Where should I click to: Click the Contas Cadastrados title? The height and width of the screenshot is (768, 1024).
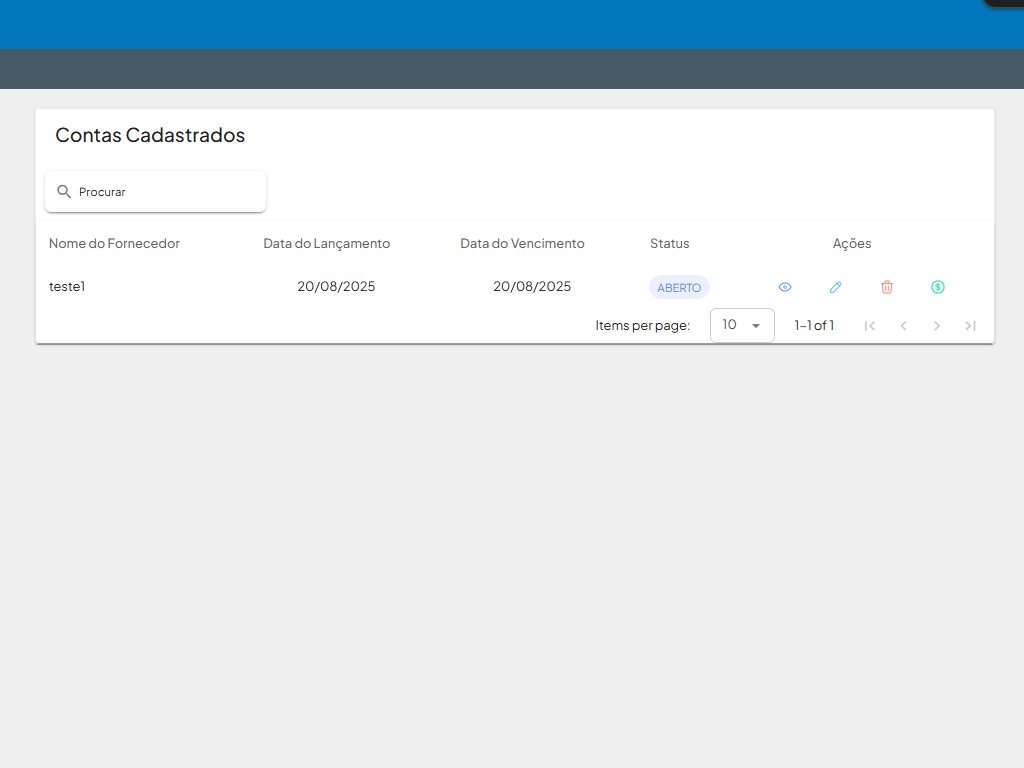tap(150, 135)
